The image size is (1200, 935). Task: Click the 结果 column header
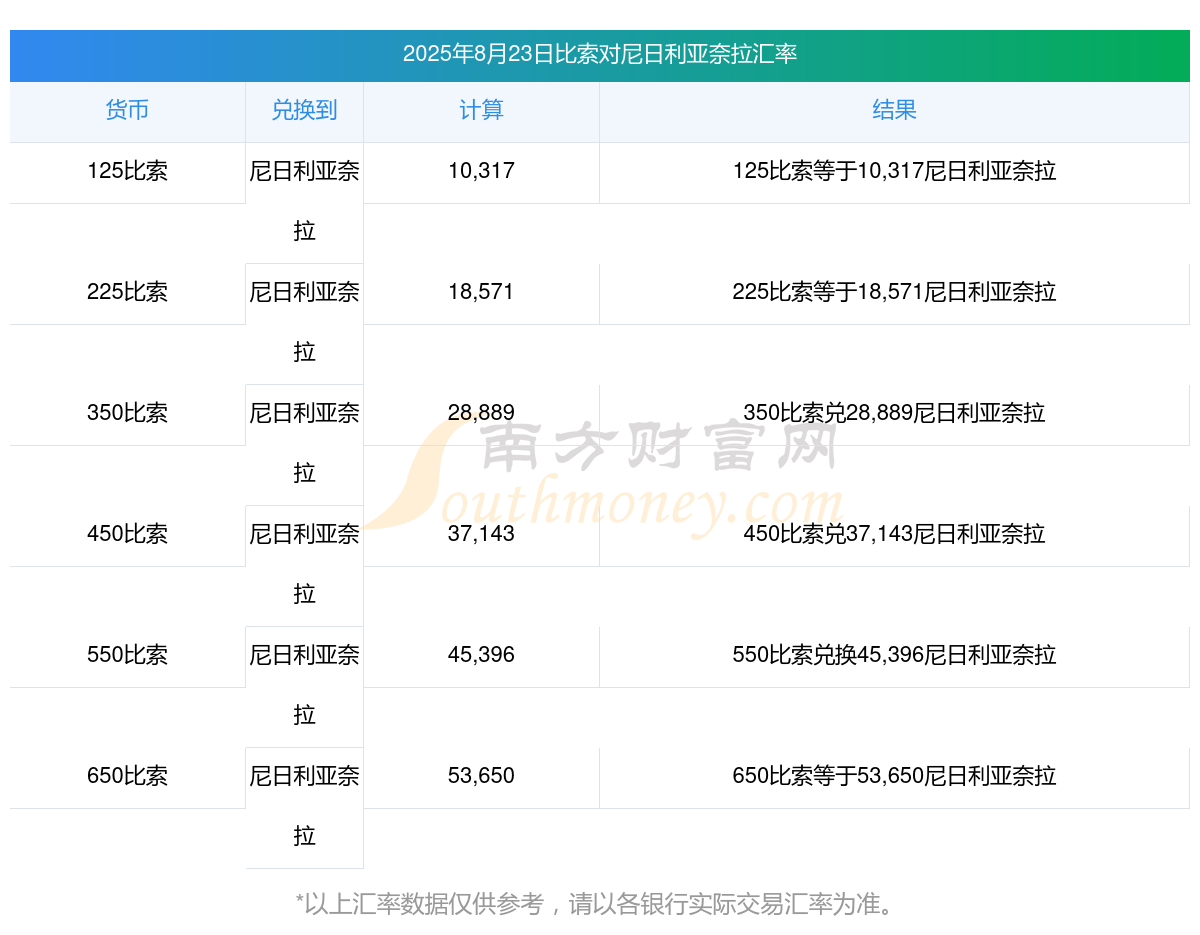tap(894, 110)
